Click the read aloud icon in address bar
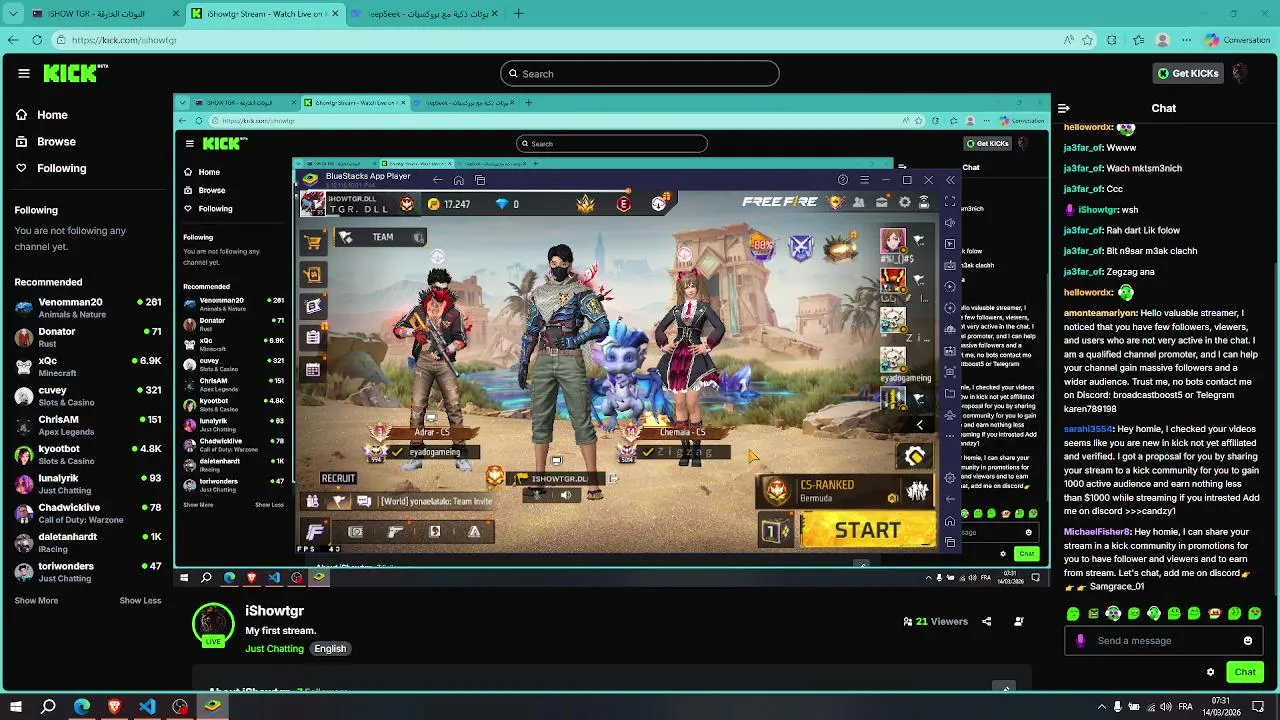 (x=1069, y=40)
